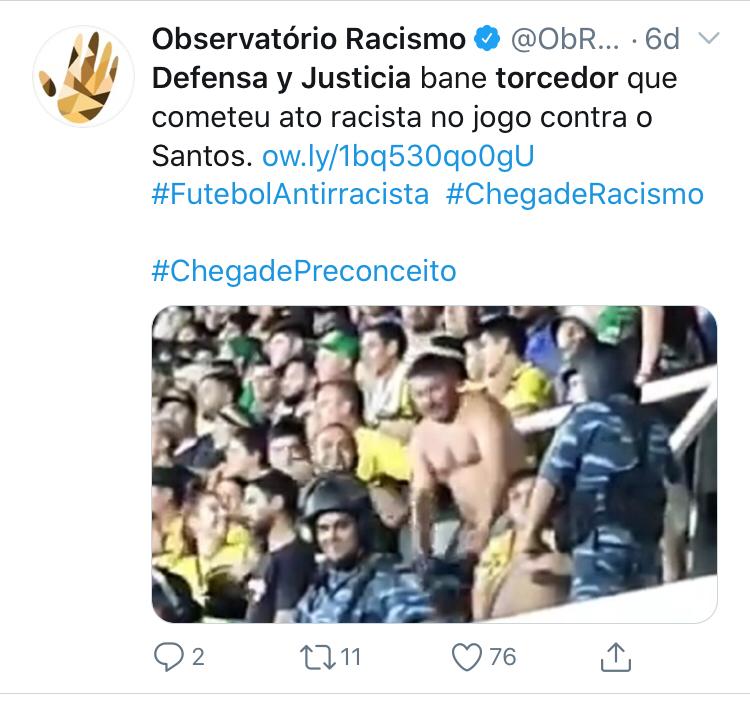The width and height of the screenshot is (750, 701).
Task: Click the reply count 2
Action: coord(198,657)
